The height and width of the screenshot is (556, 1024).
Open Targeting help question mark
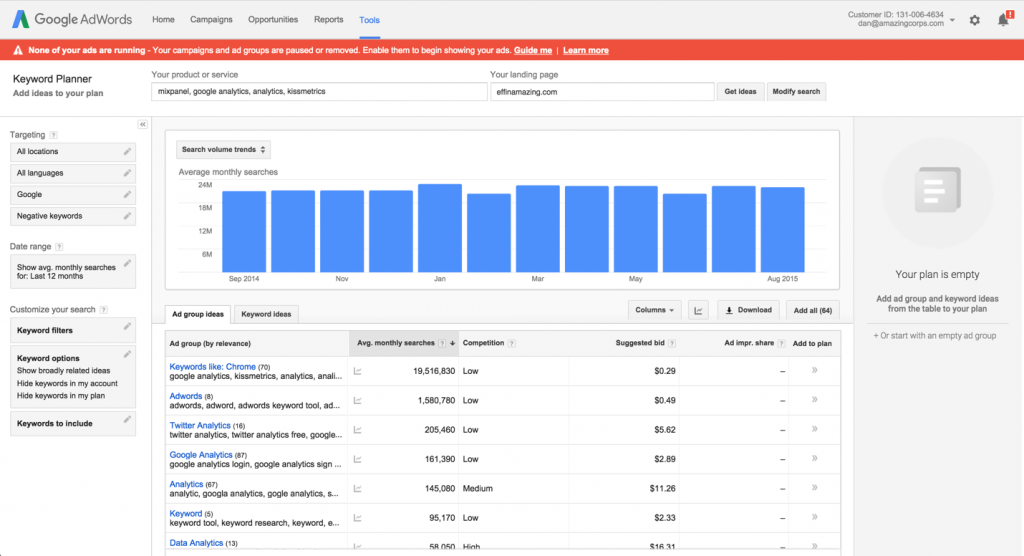point(54,135)
